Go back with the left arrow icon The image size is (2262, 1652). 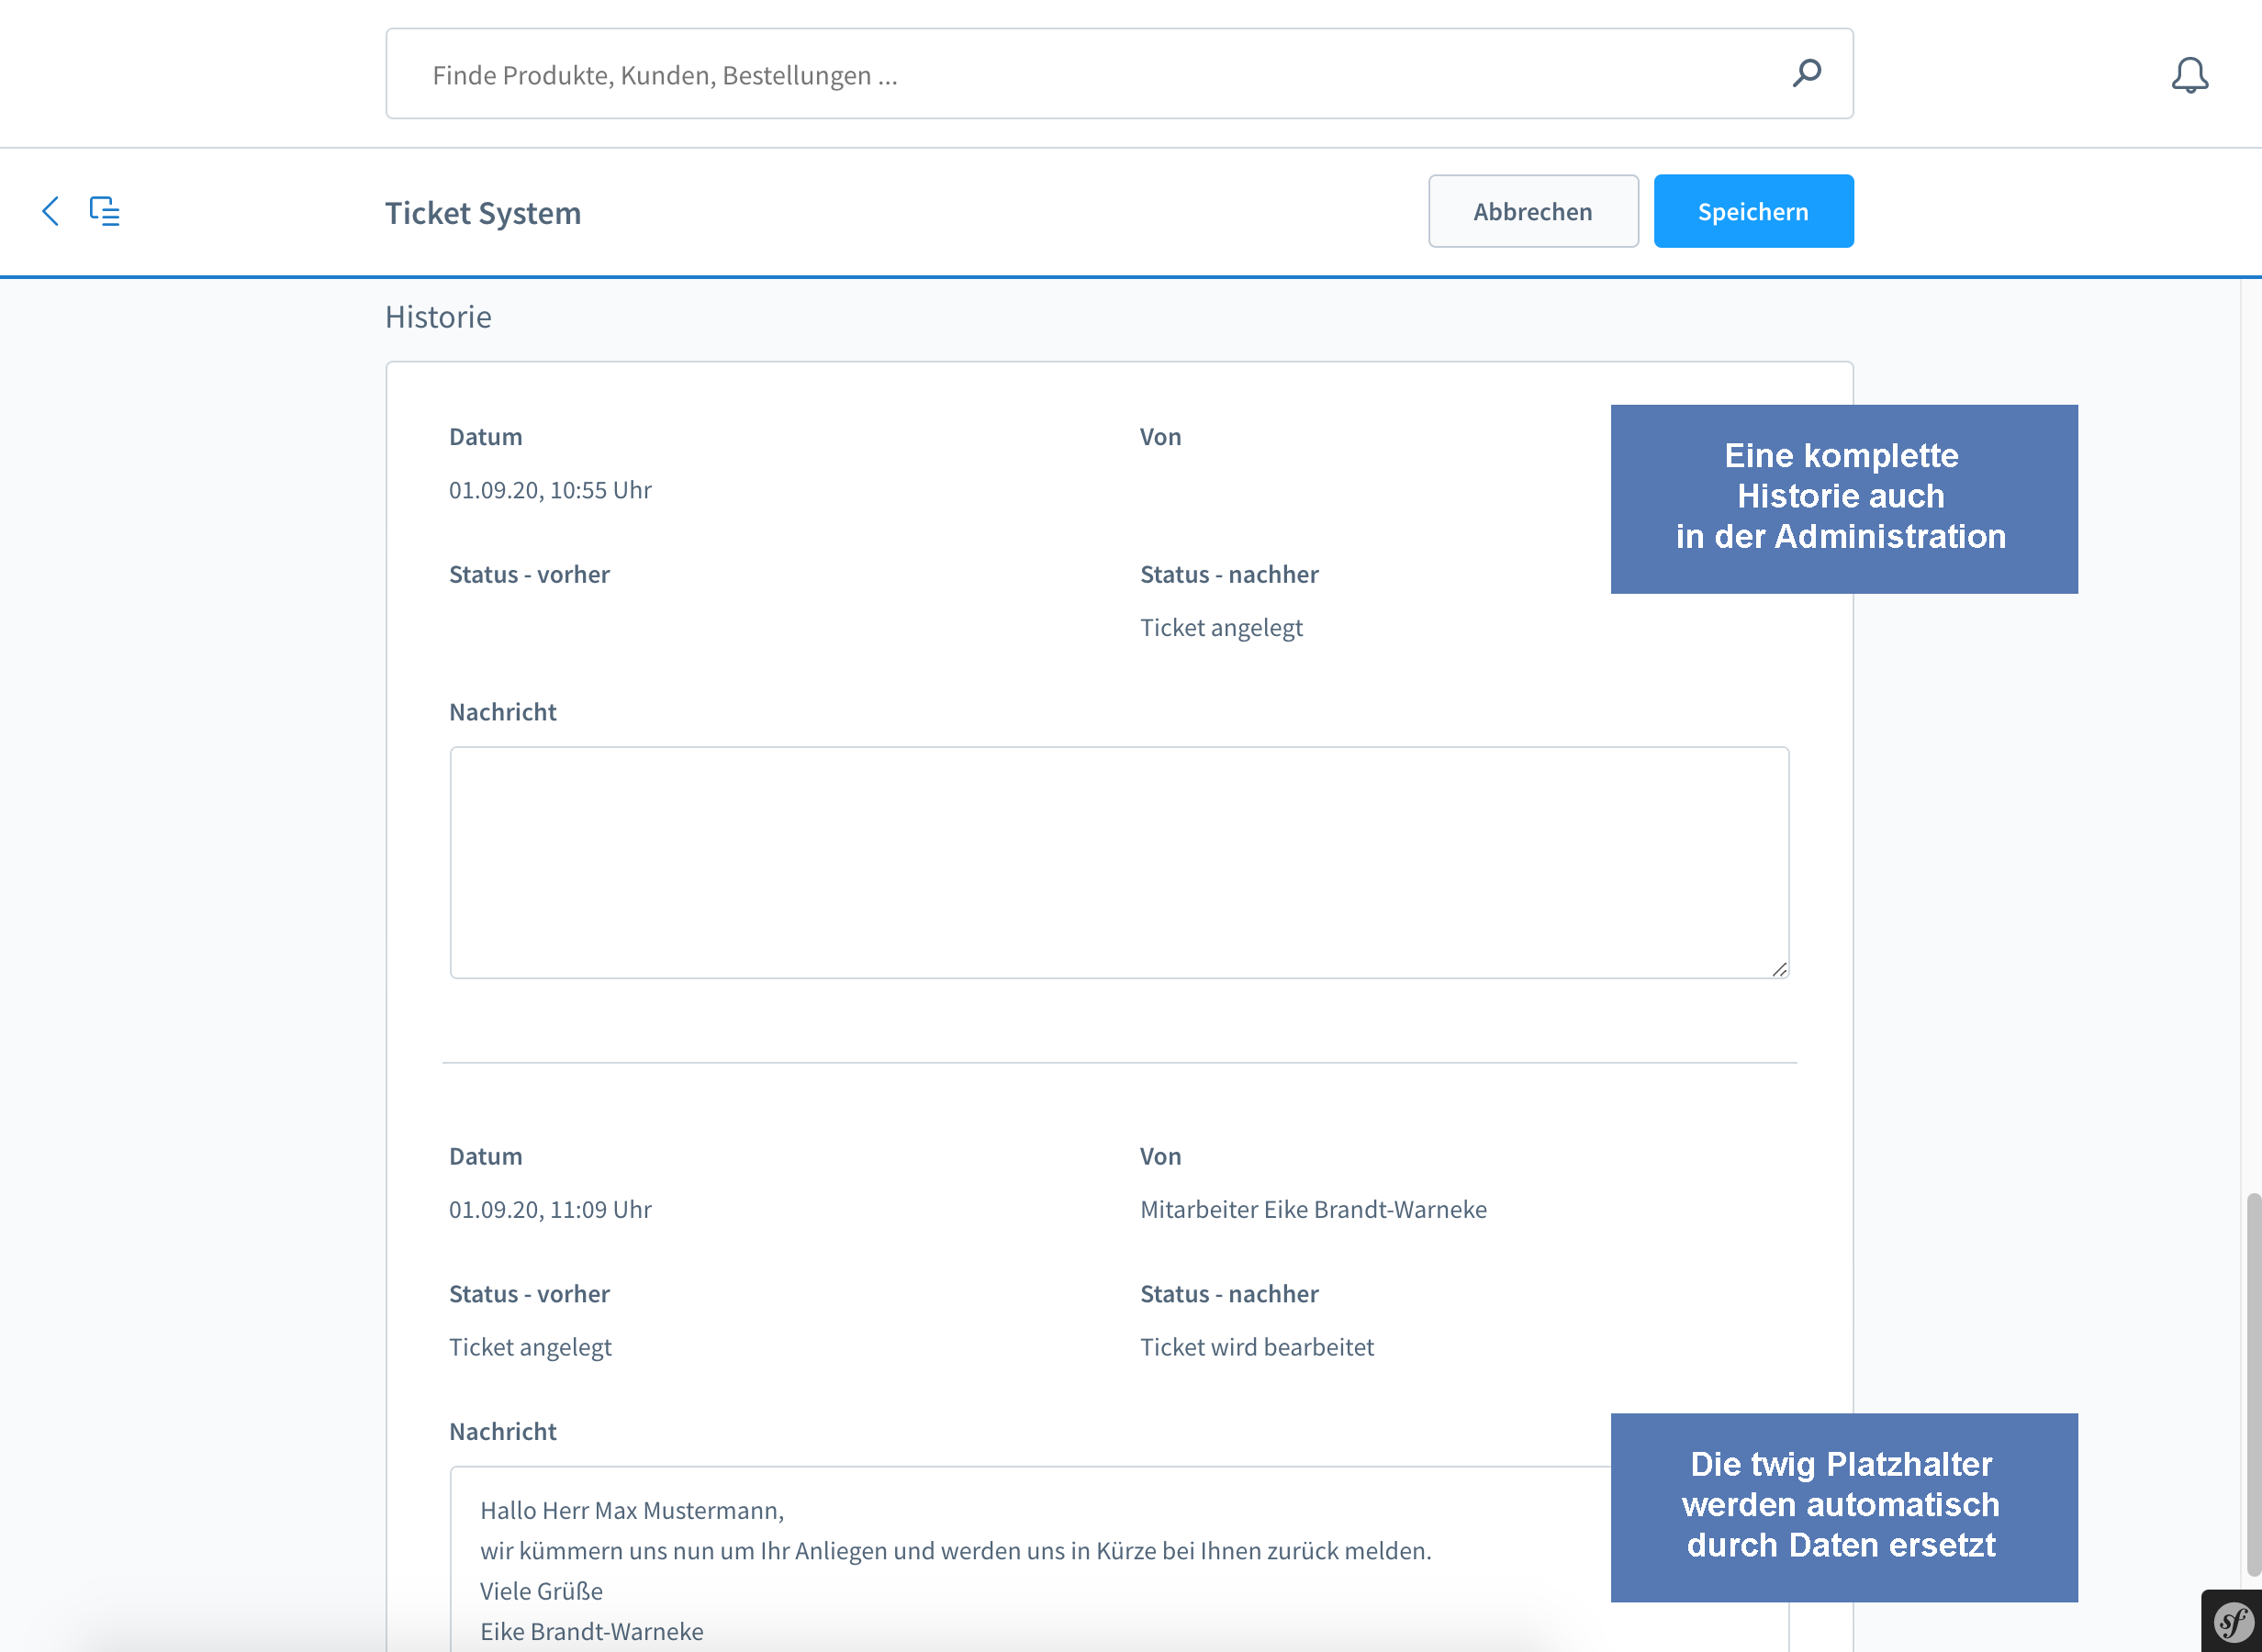point(50,211)
